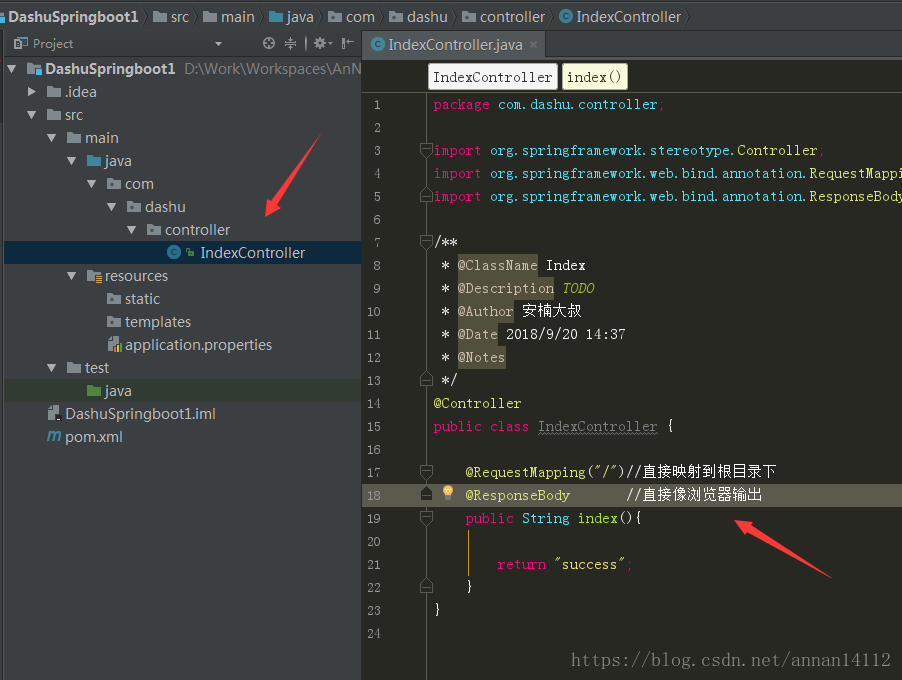The width and height of the screenshot is (902, 680).
Task: Click dashu in the navigation bar
Action: [419, 17]
